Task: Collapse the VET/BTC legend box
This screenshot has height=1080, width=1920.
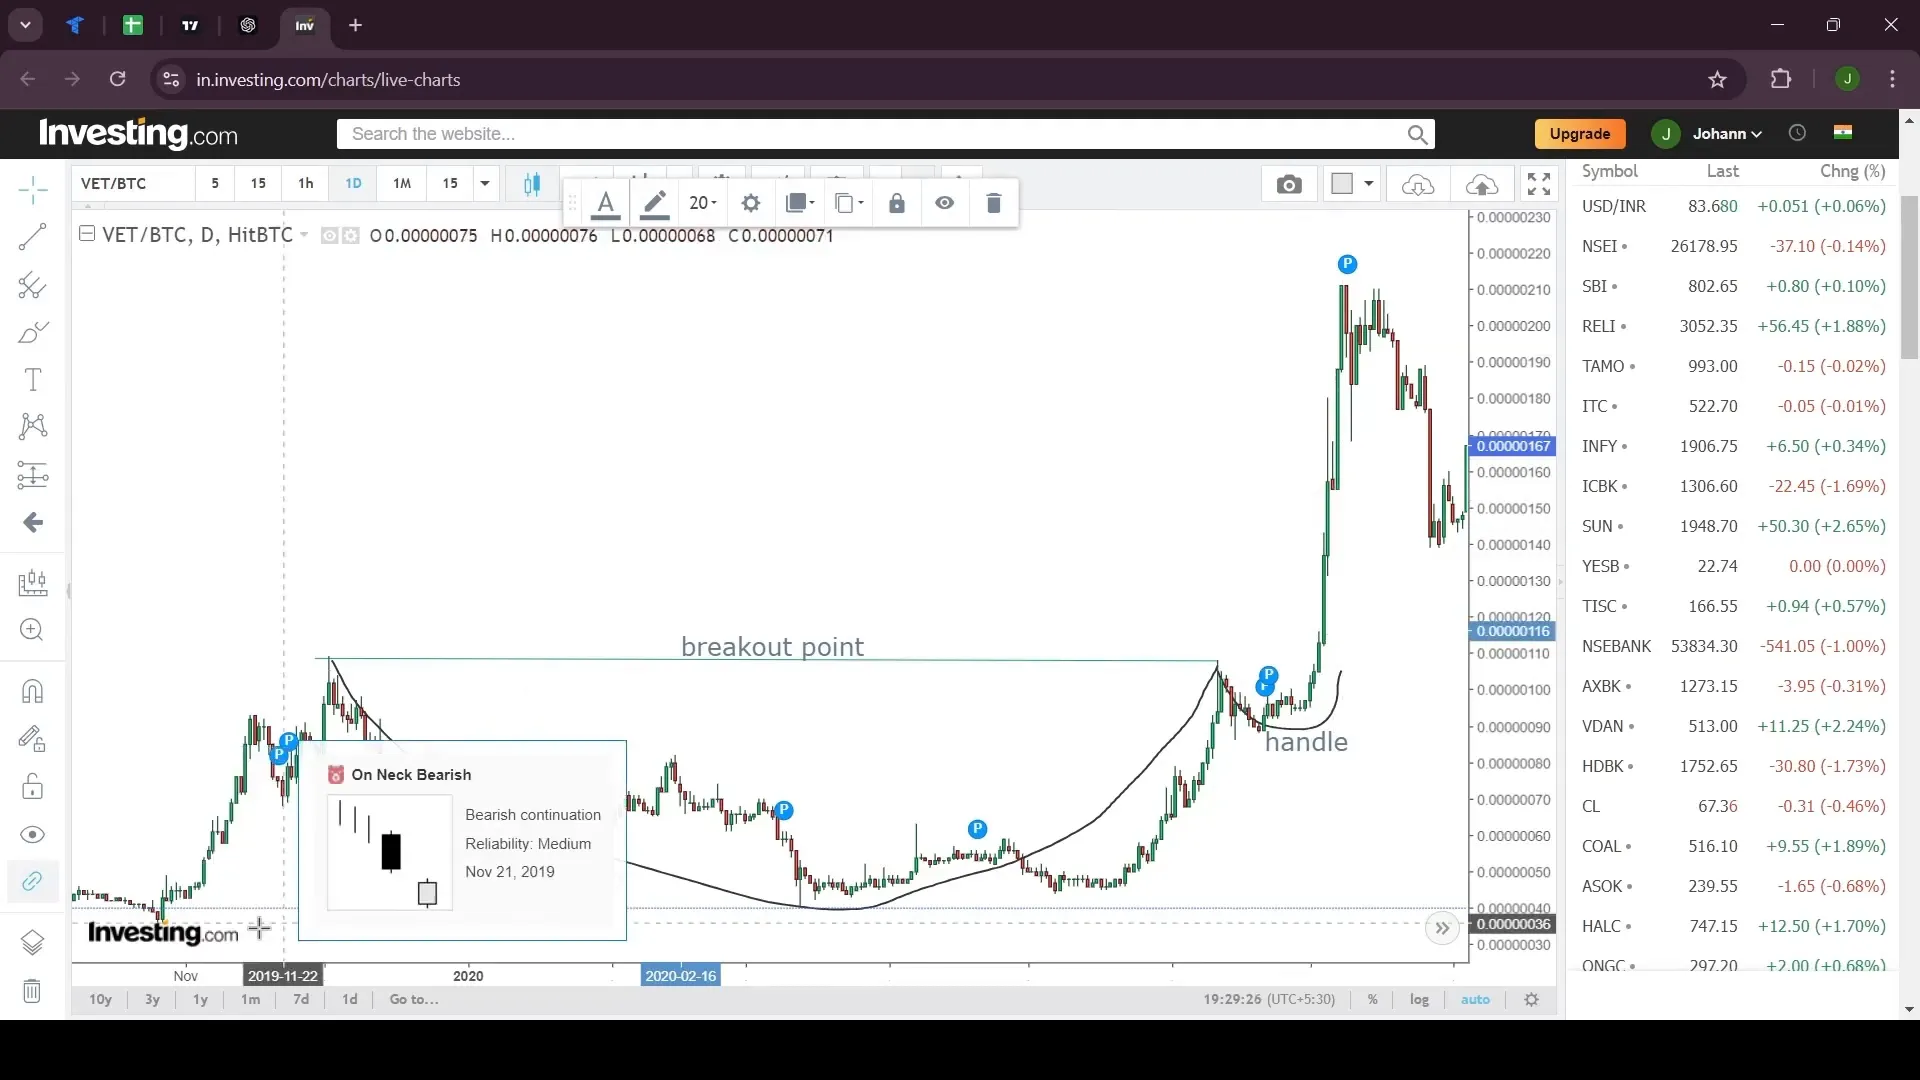Action: tap(87, 233)
